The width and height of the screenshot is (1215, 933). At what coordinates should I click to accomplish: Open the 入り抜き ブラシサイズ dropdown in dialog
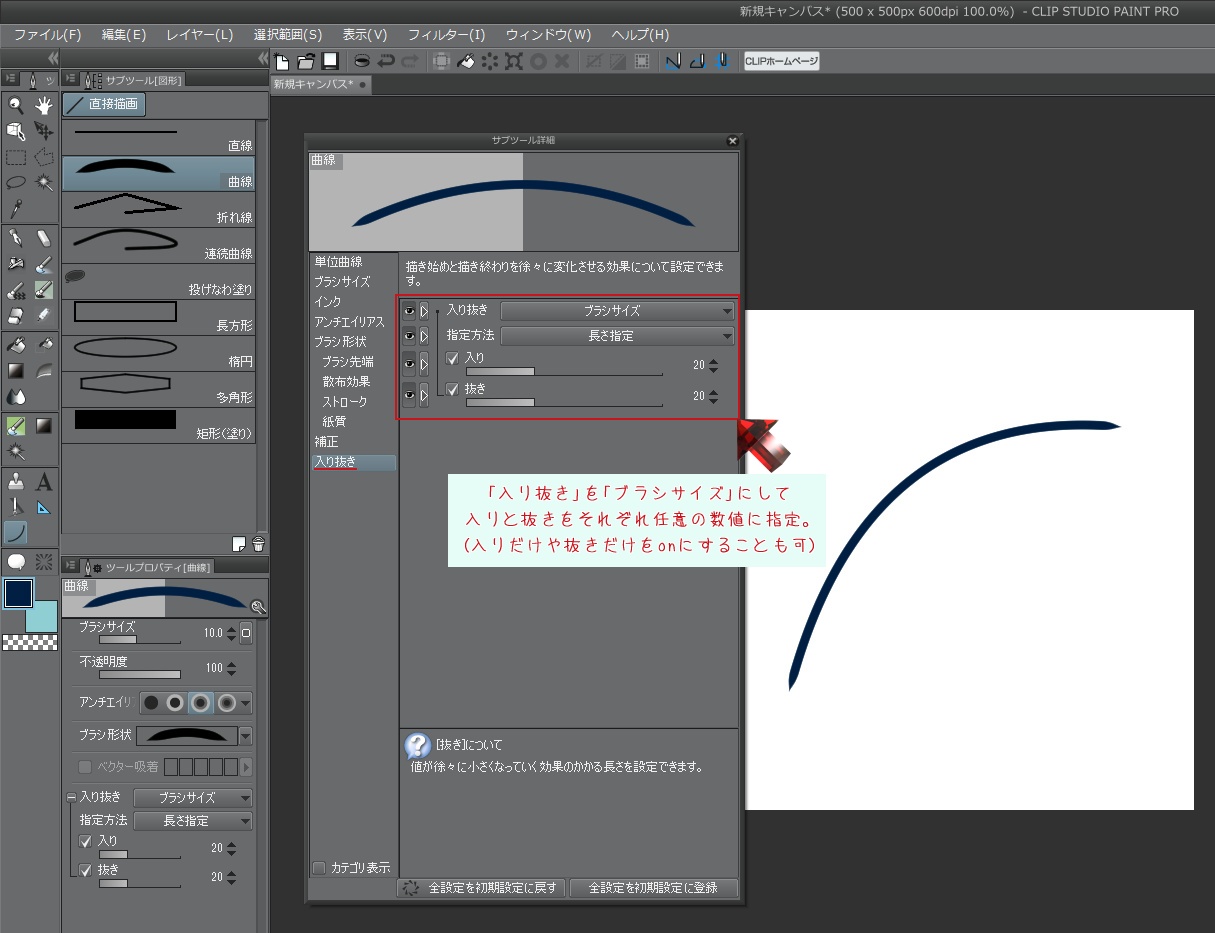tap(617, 311)
